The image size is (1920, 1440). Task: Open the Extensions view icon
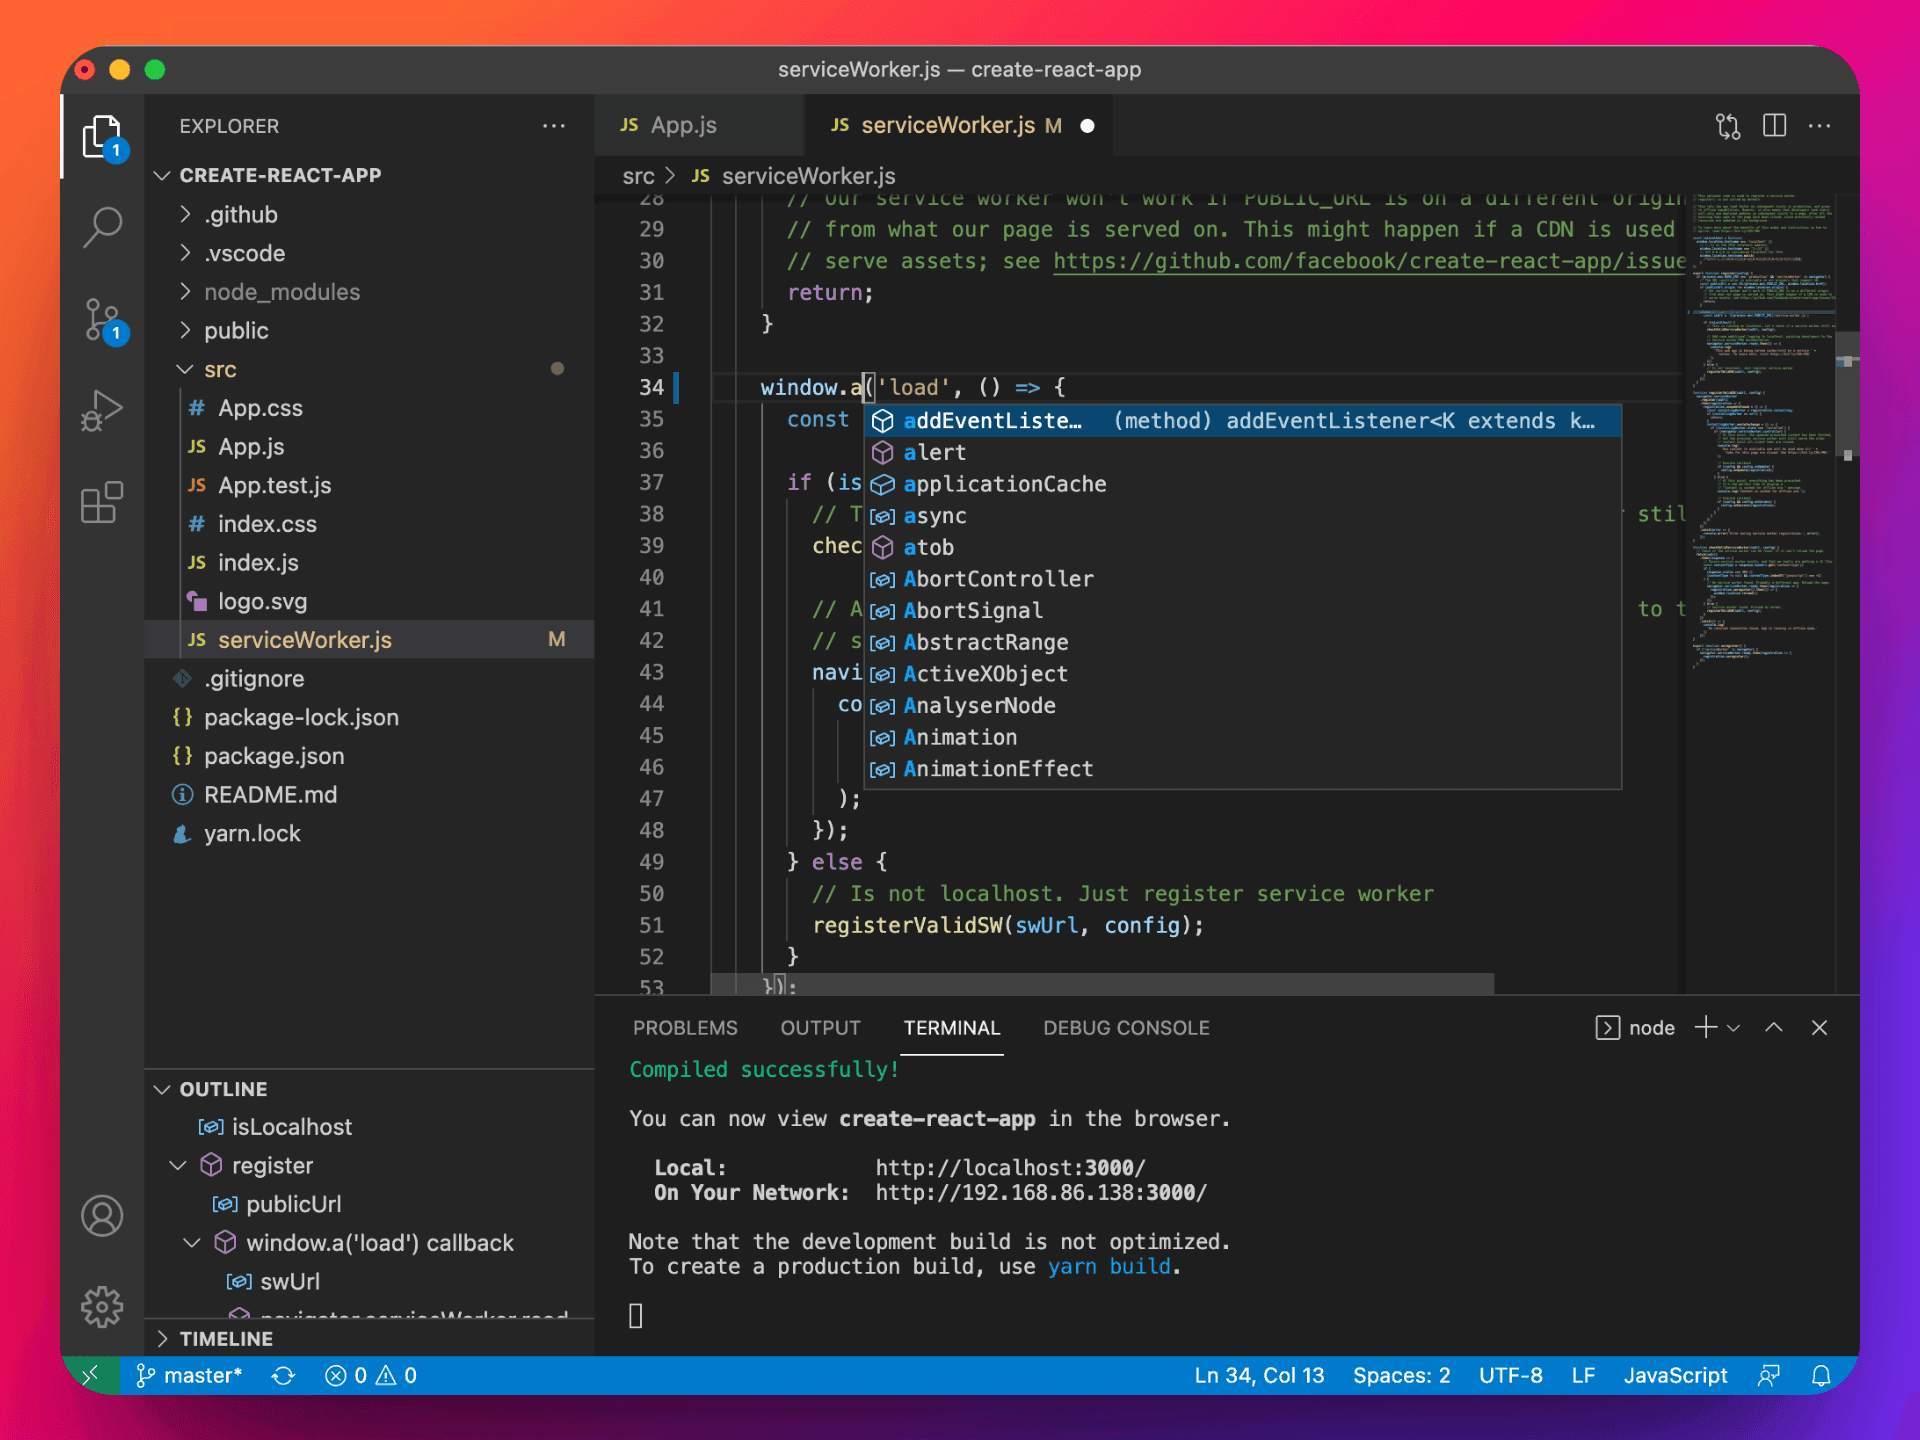(102, 502)
